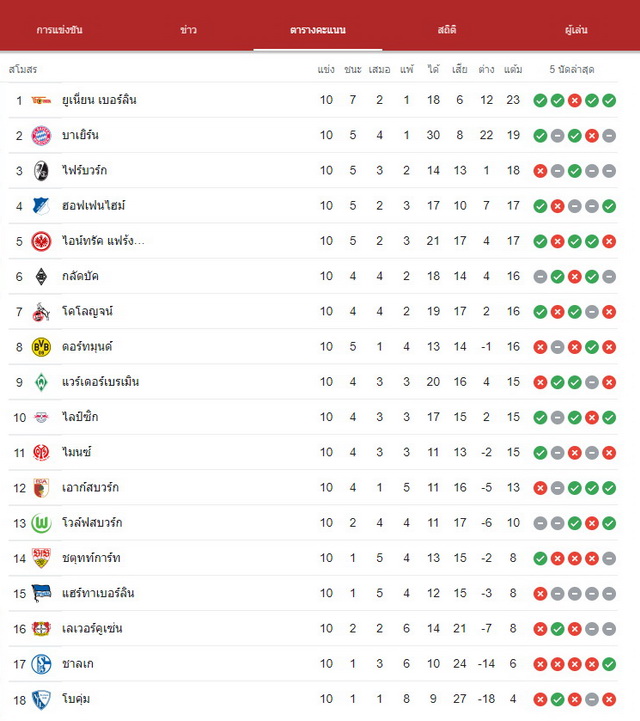Select the Borussia Dortmund BVB logo
Image resolution: width=640 pixels, height=721 pixels.
click(x=41, y=347)
